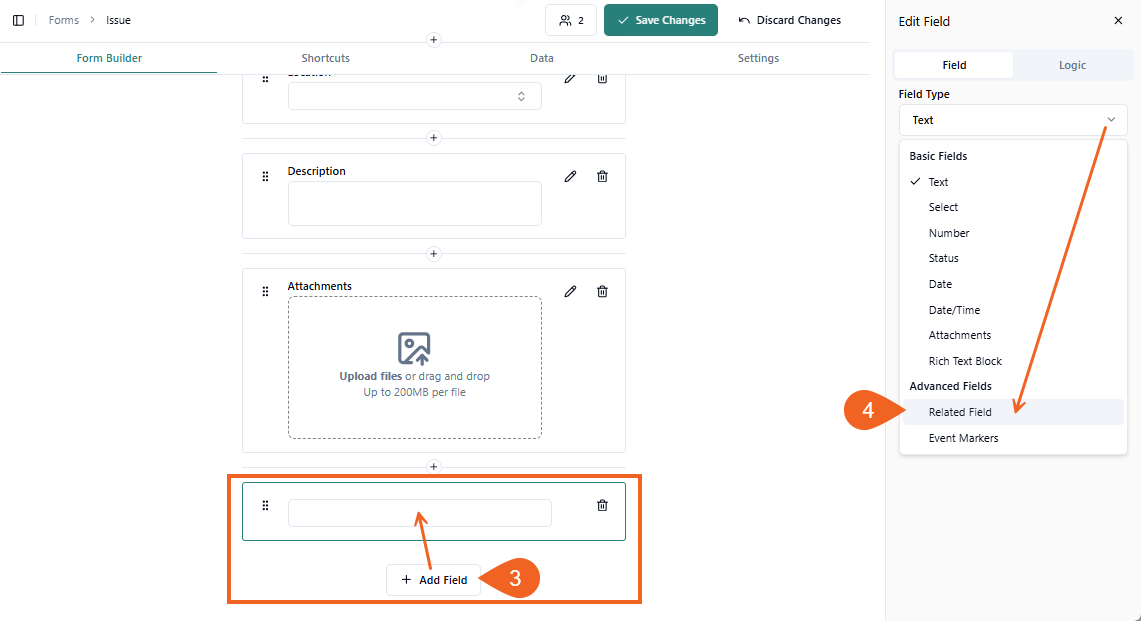The image size is (1141, 621).
Task: Go to the Settings tab
Action: (758, 58)
